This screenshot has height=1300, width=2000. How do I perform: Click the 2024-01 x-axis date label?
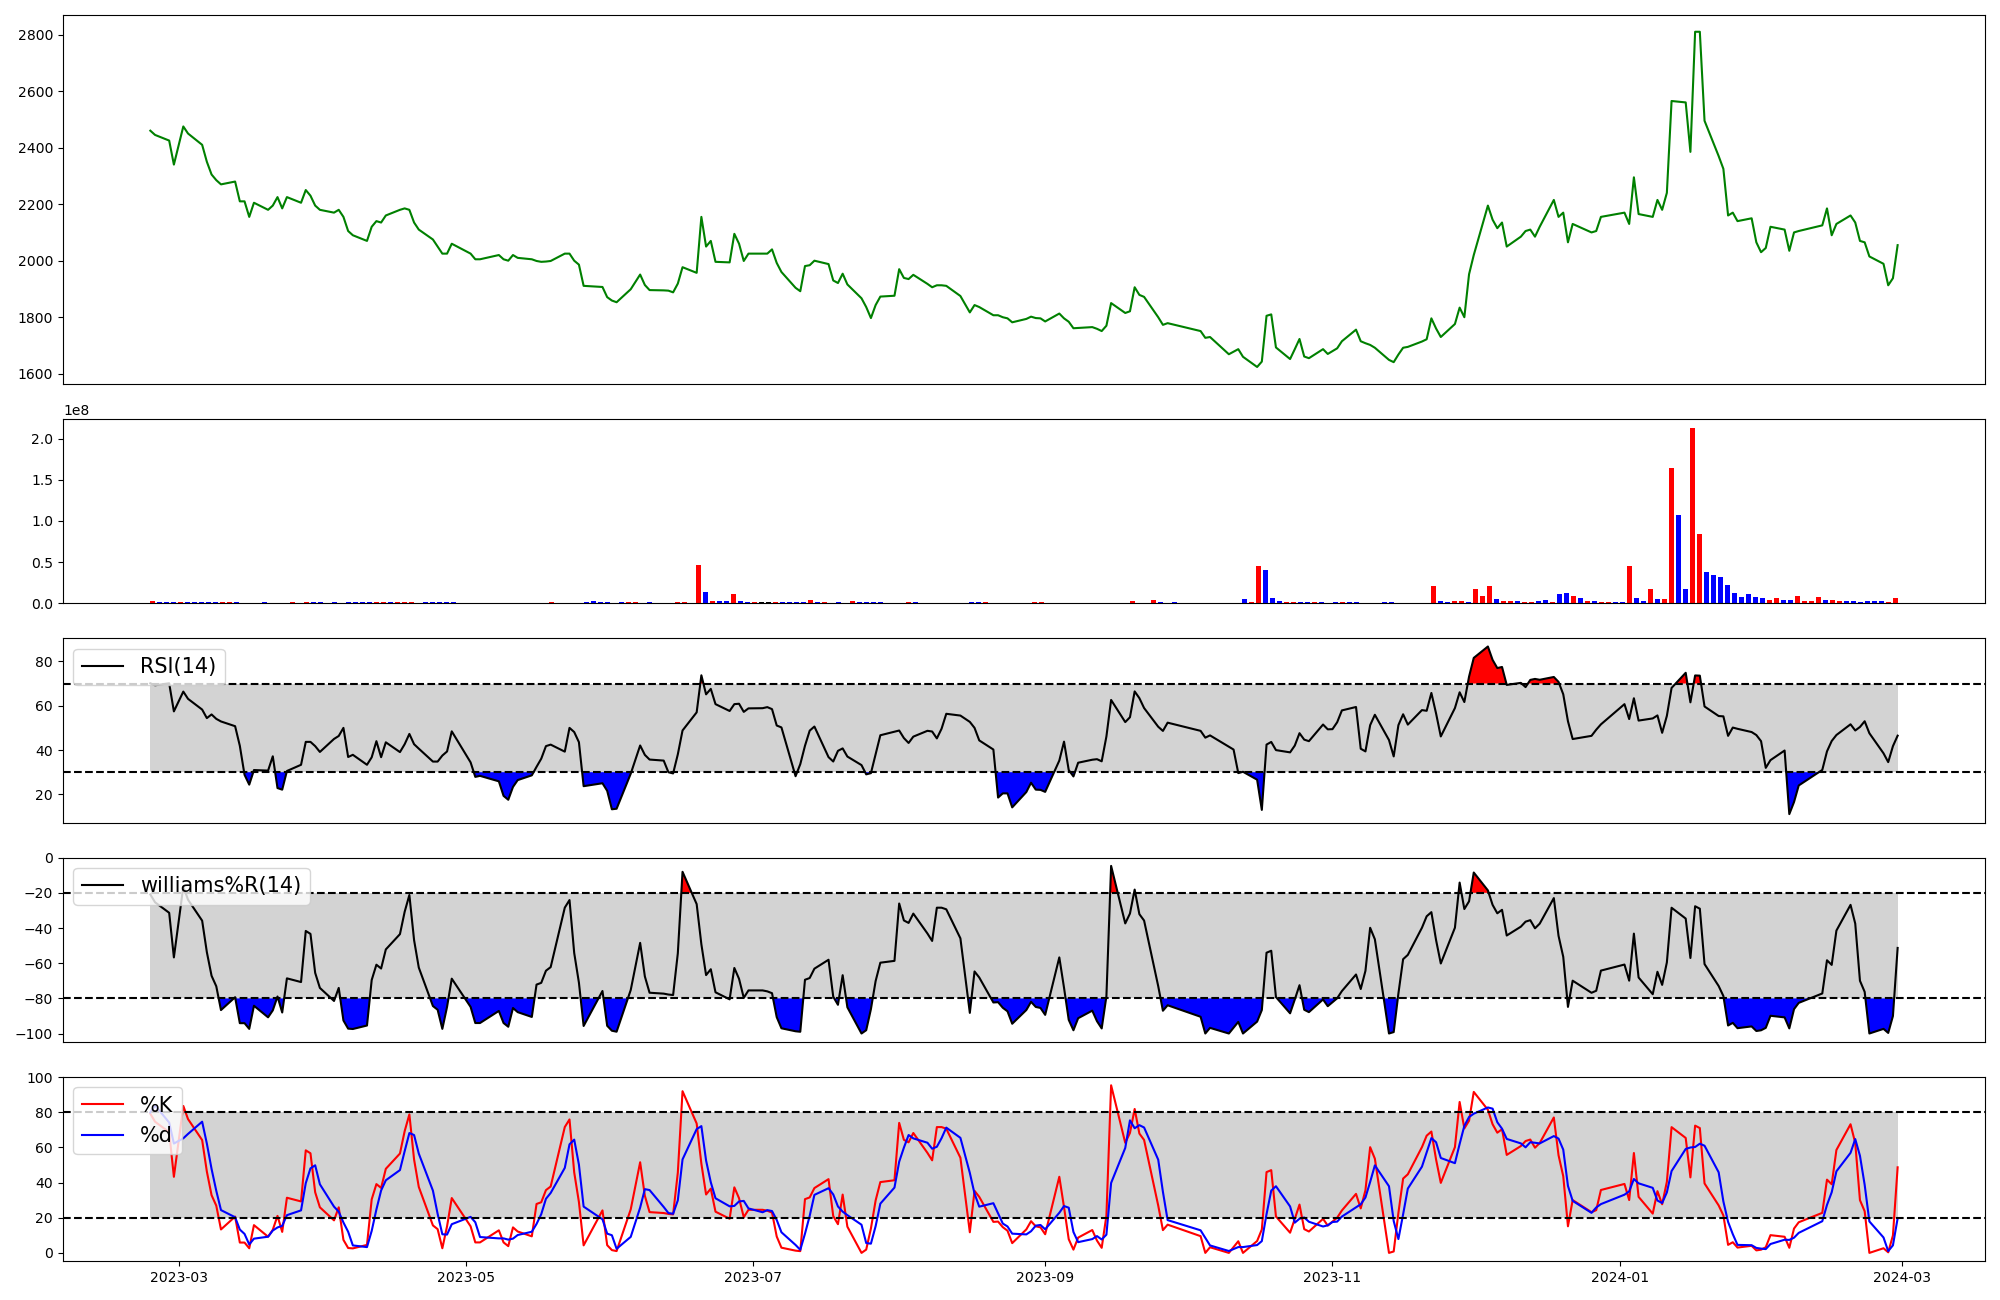[1619, 1277]
